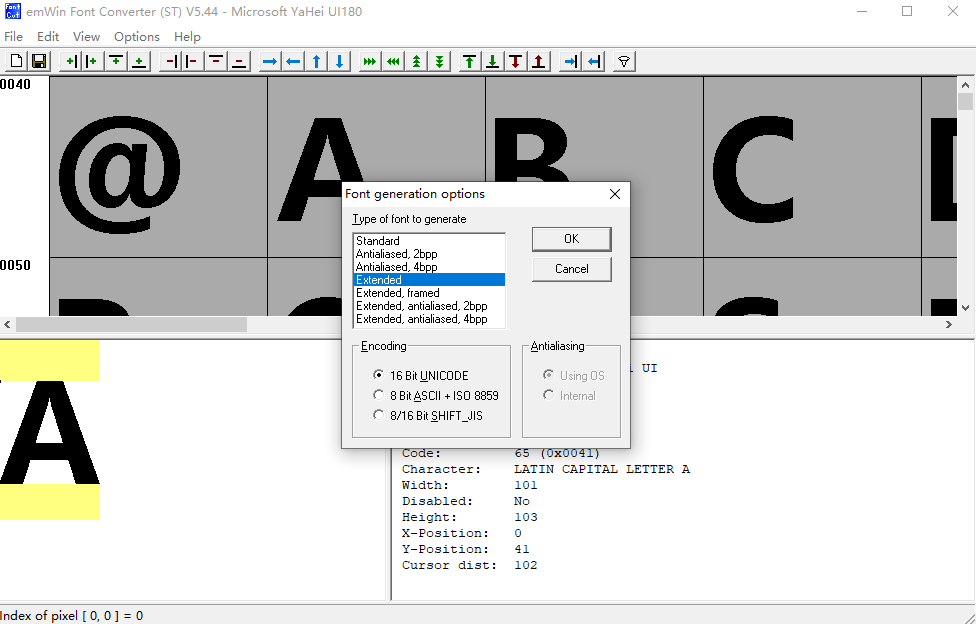Click red up arrow with bottom bar
This screenshot has height=624, width=976.
[539, 61]
